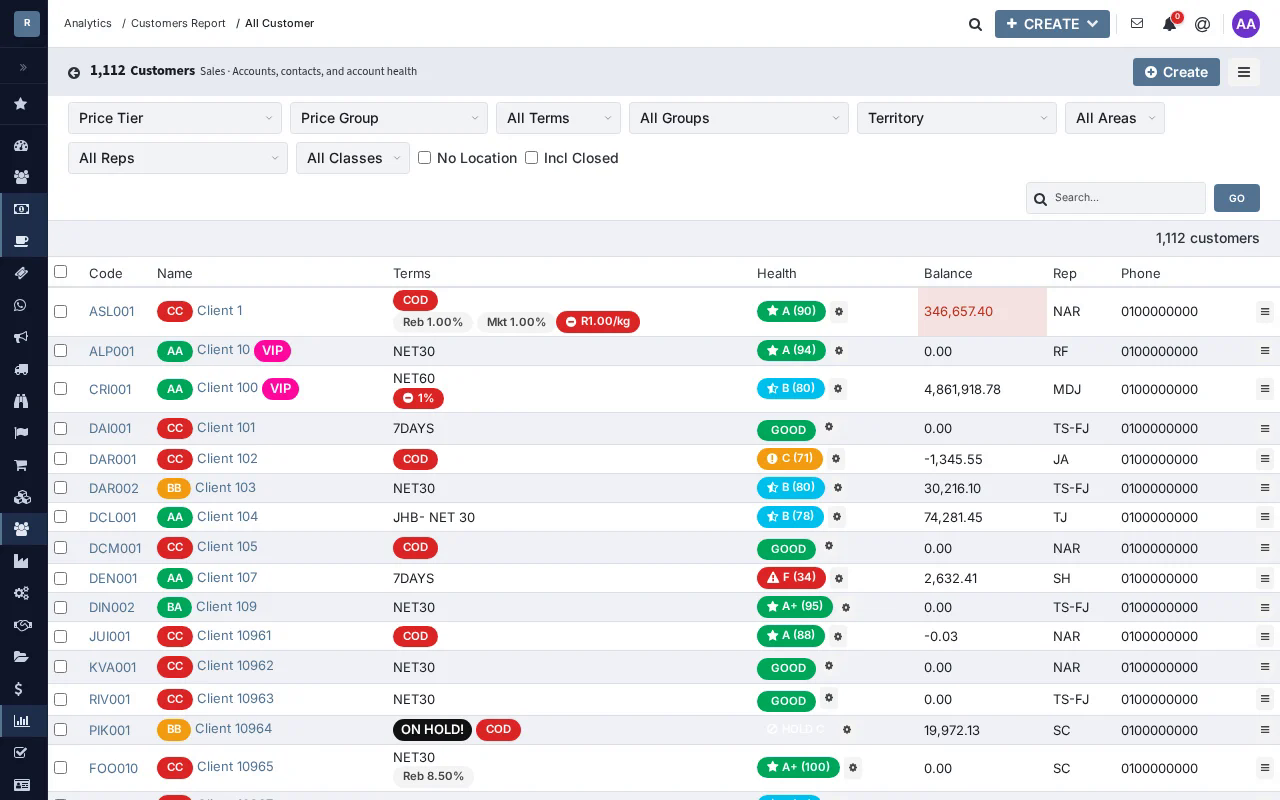Enable the Incl Closed checkbox
This screenshot has height=800, width=1280.
point(531,158)
